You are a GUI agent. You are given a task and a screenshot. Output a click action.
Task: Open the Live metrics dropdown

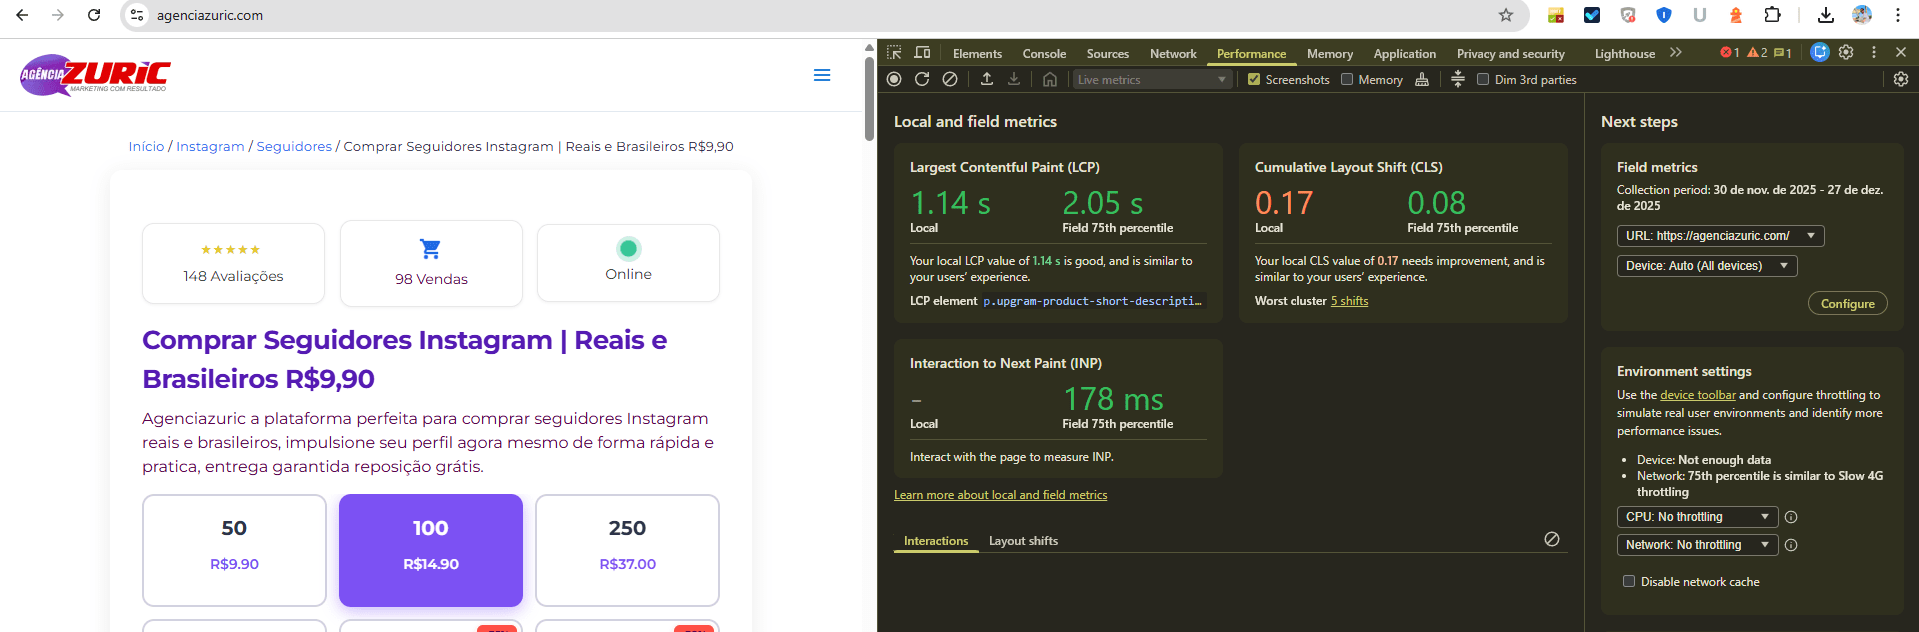1152,79
